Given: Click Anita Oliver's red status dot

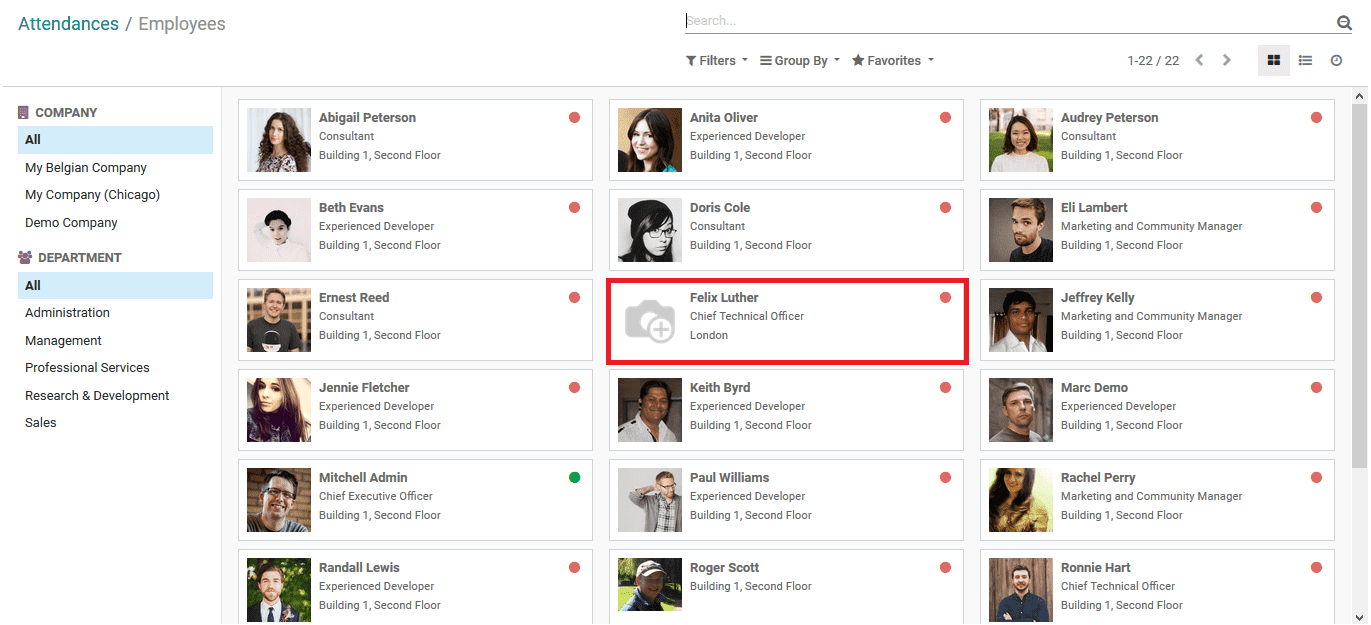Looking at the screenshot, I should [945, 118].
